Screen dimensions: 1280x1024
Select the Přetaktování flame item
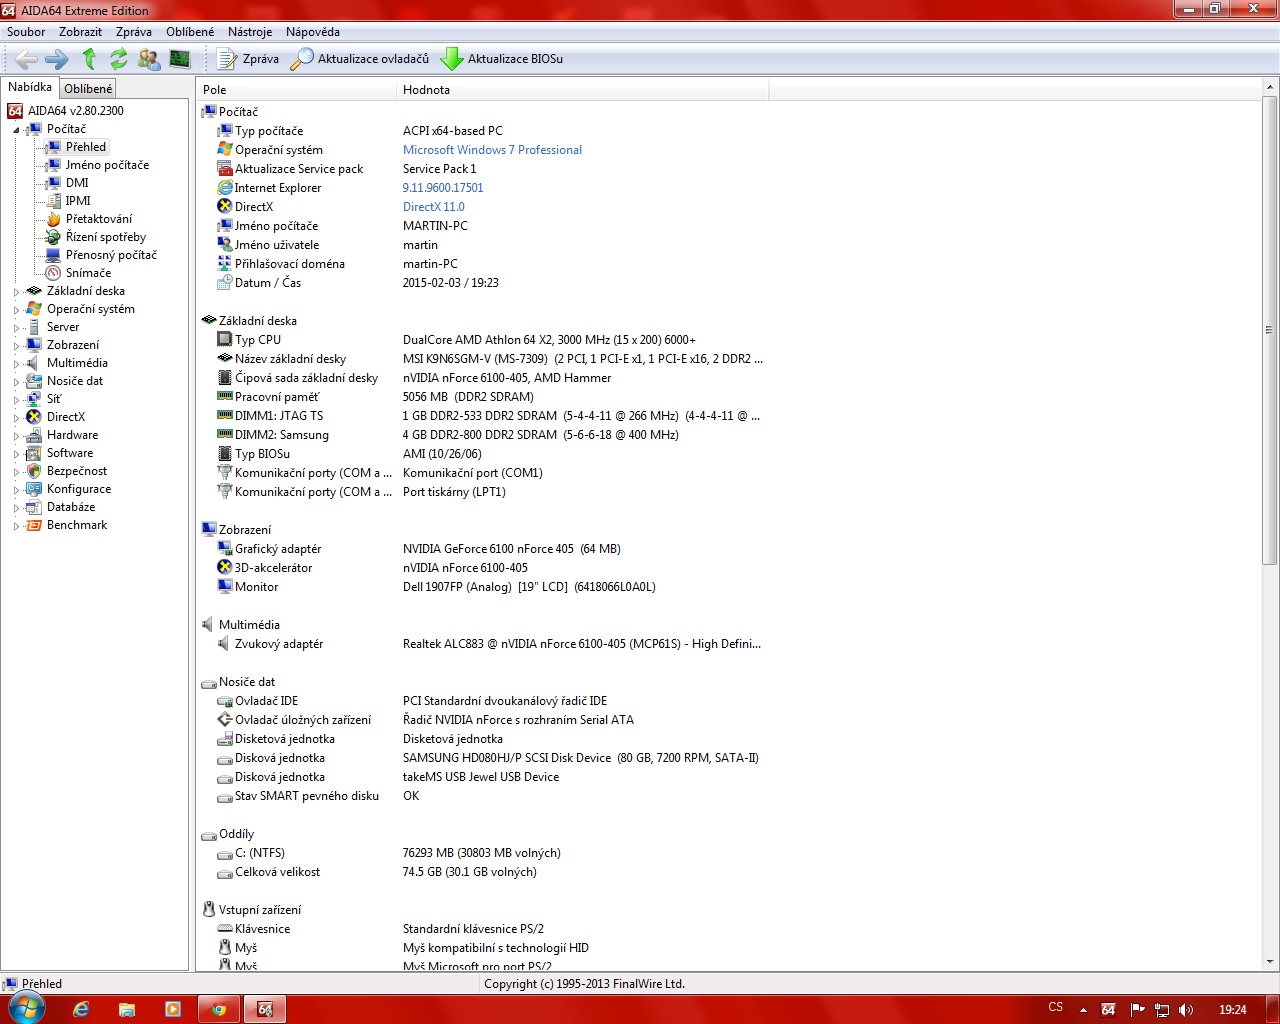tap(98, 219)
